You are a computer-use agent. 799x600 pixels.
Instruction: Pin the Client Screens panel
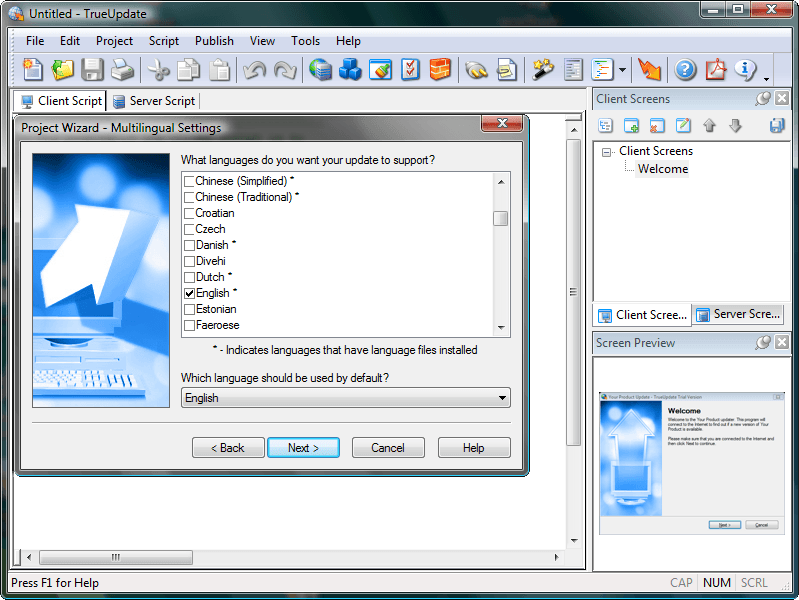point(763,98)
